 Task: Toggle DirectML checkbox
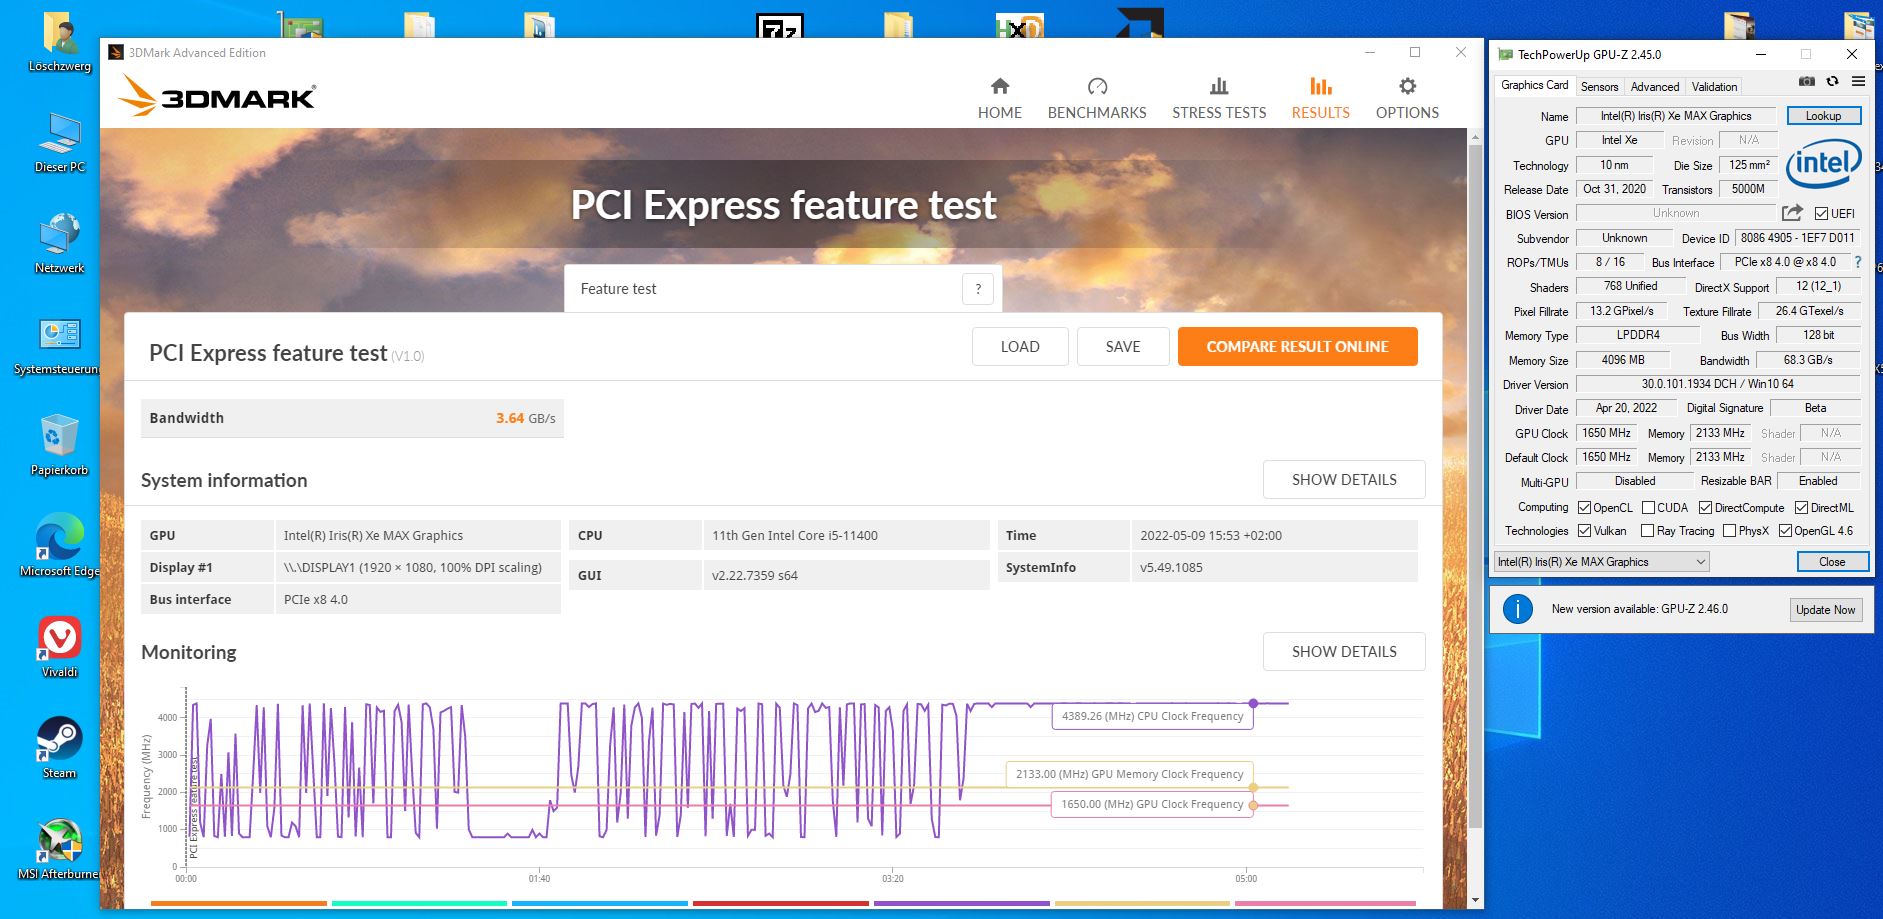tap(1801, 508)
